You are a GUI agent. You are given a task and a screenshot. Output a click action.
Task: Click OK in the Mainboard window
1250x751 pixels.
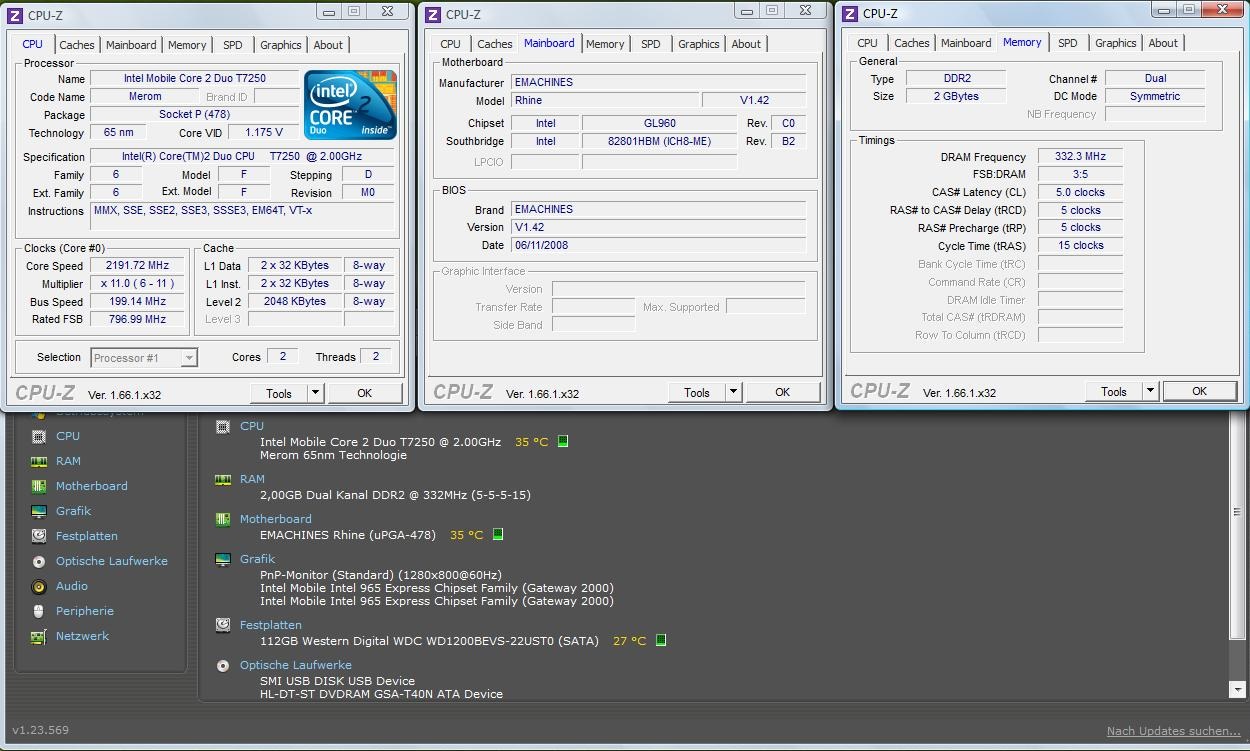pos(783,392)
